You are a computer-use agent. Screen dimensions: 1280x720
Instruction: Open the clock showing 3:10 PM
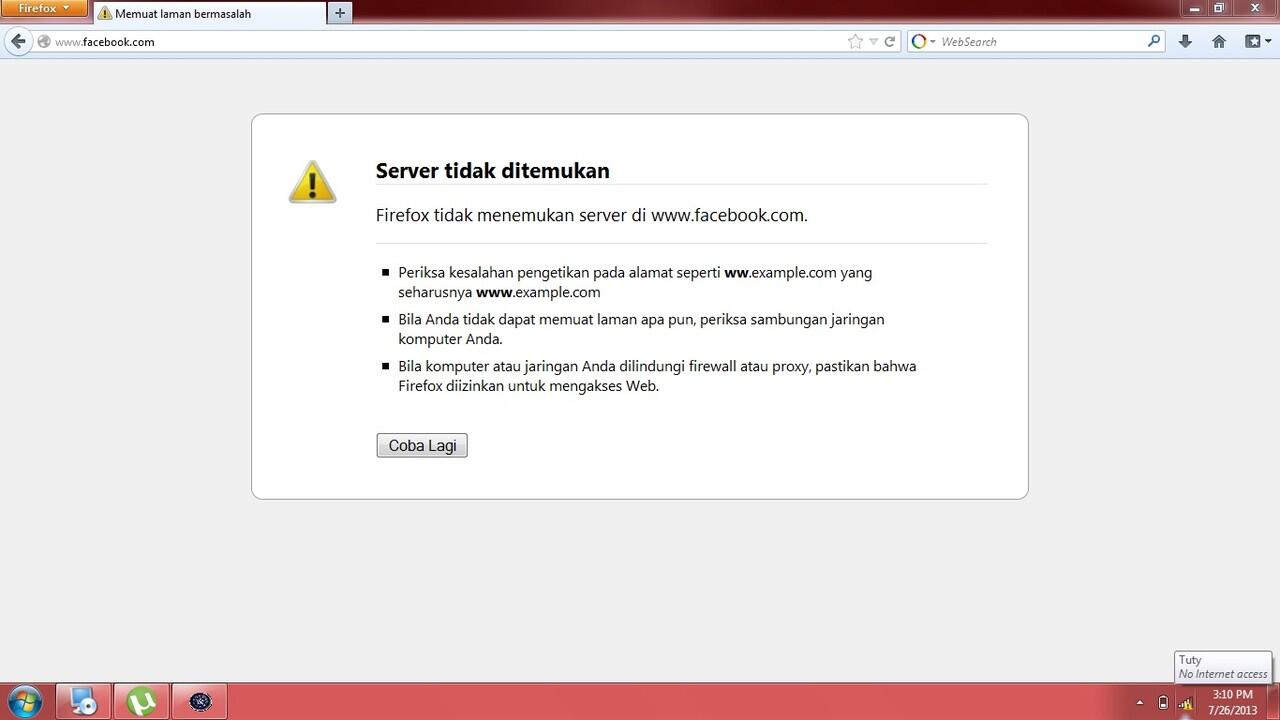pyautogui.click(x=1232, y=702)
